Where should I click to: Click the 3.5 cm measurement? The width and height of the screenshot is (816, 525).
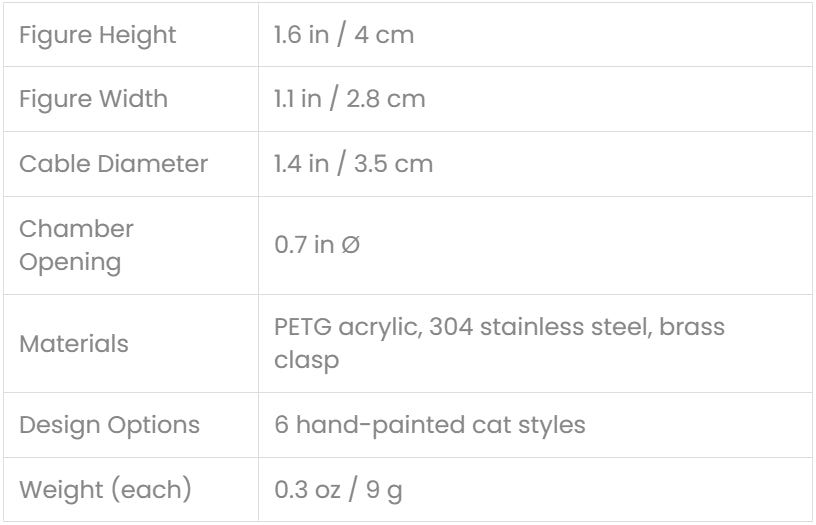click(x=393, y=163)
